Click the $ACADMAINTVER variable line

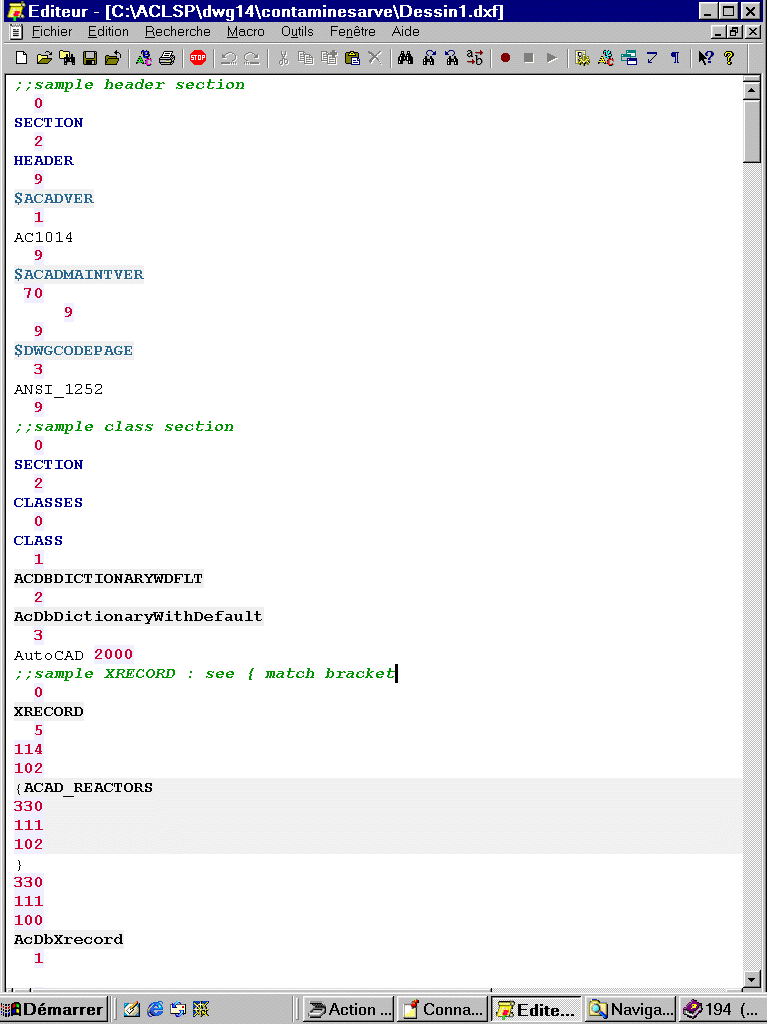point(78,275)
